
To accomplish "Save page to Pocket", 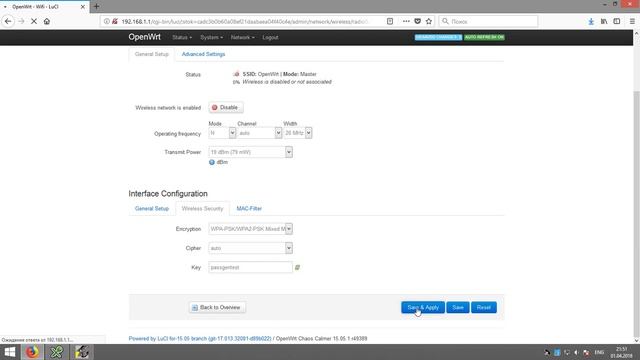I will 418,21.
